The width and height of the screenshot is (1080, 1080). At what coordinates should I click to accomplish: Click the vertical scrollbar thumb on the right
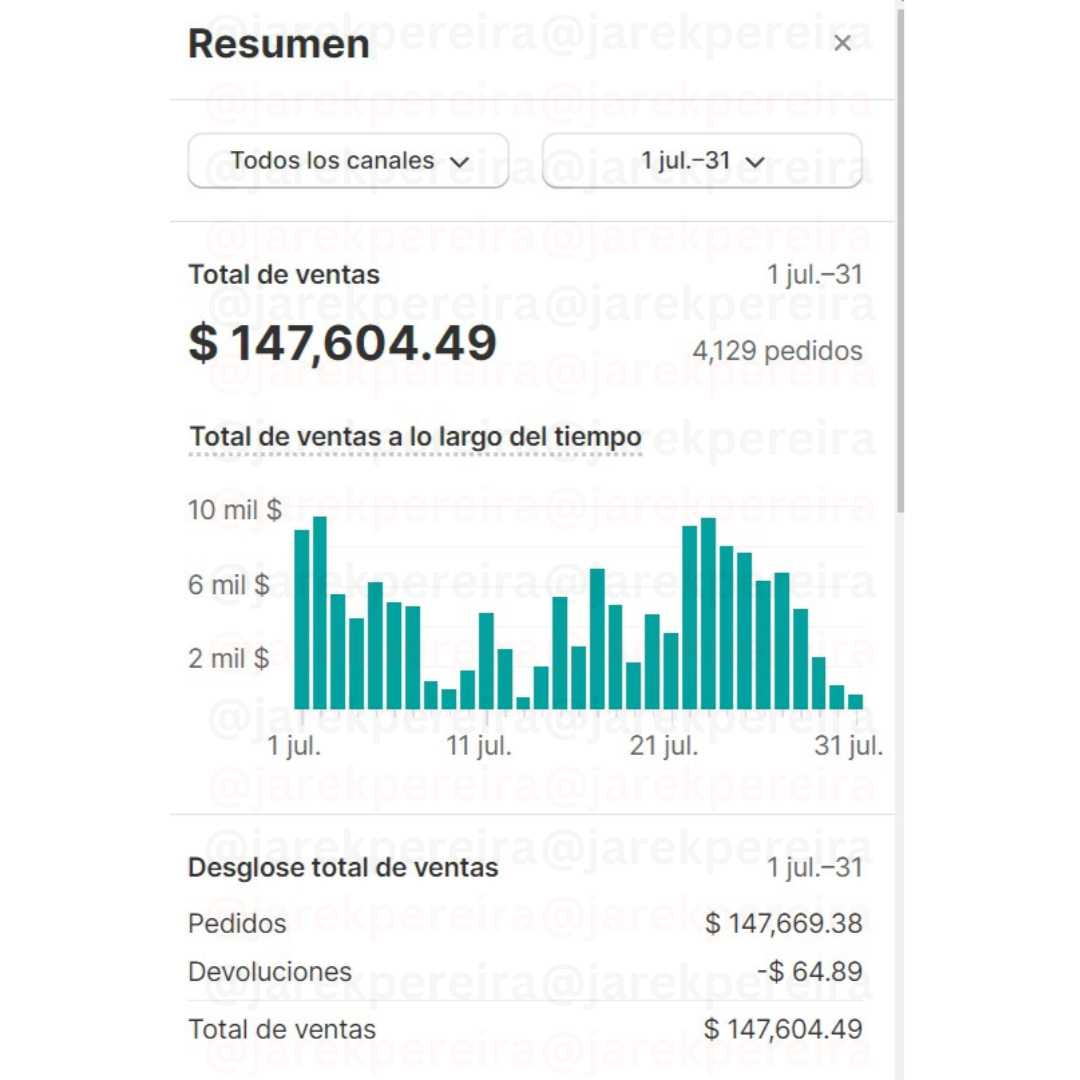pyautogui.click(x=900, y=260)
